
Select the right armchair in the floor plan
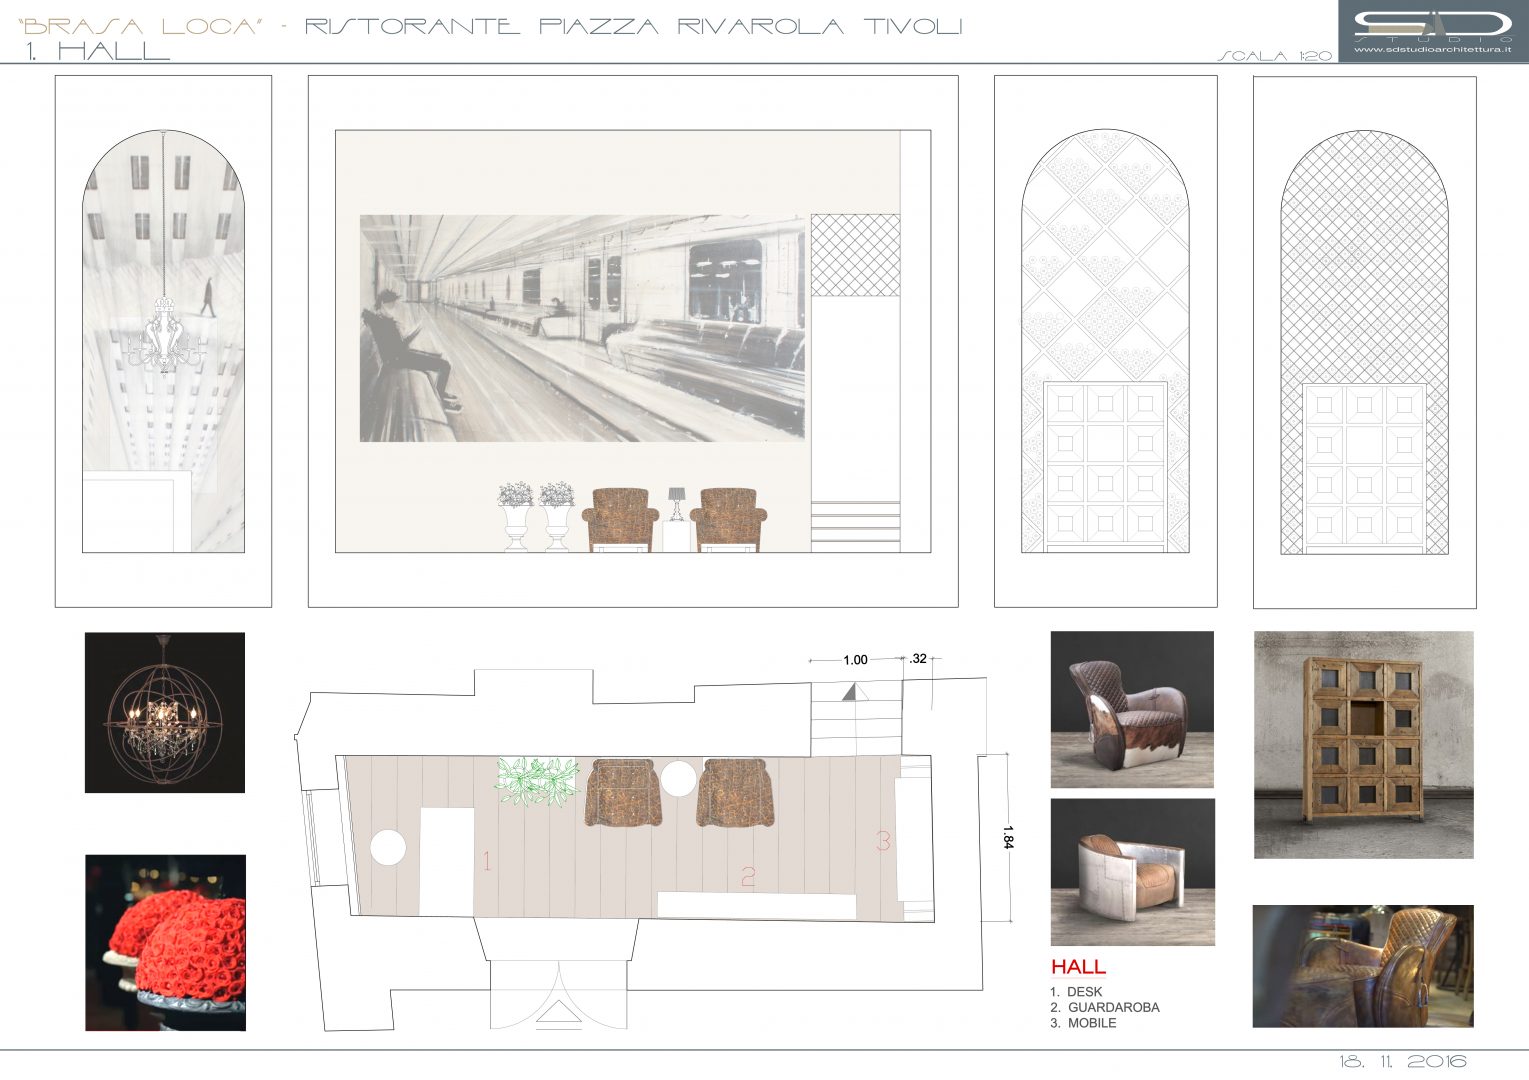(736, 793)
